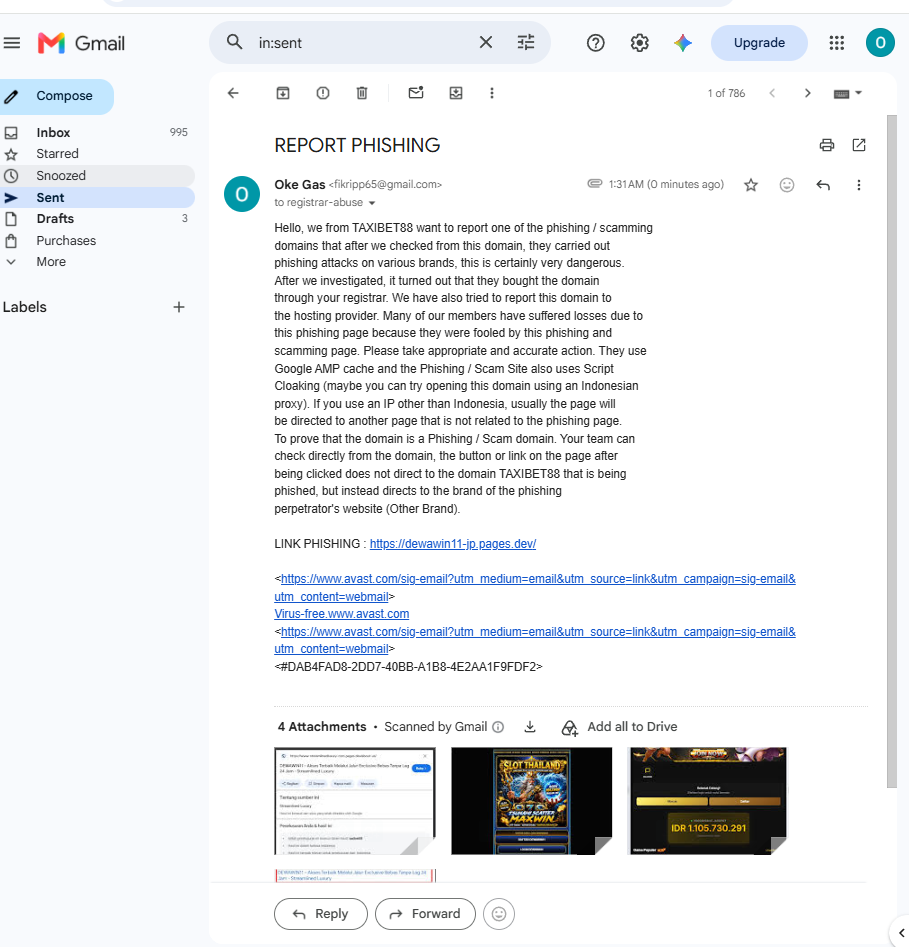Mark the message as unread
Viewport: 909px width, 947px height.
click(x=416, y=93)
